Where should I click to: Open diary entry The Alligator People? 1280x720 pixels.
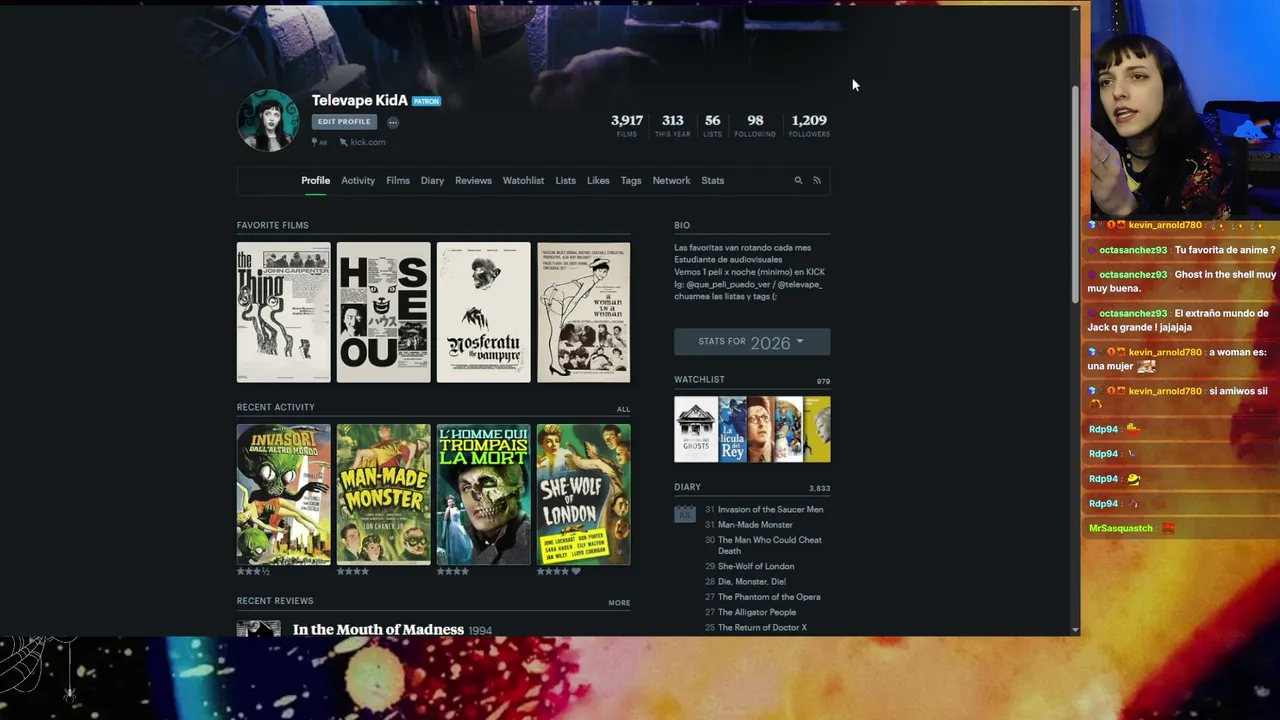pyautogui.click(x=757, y=612)
